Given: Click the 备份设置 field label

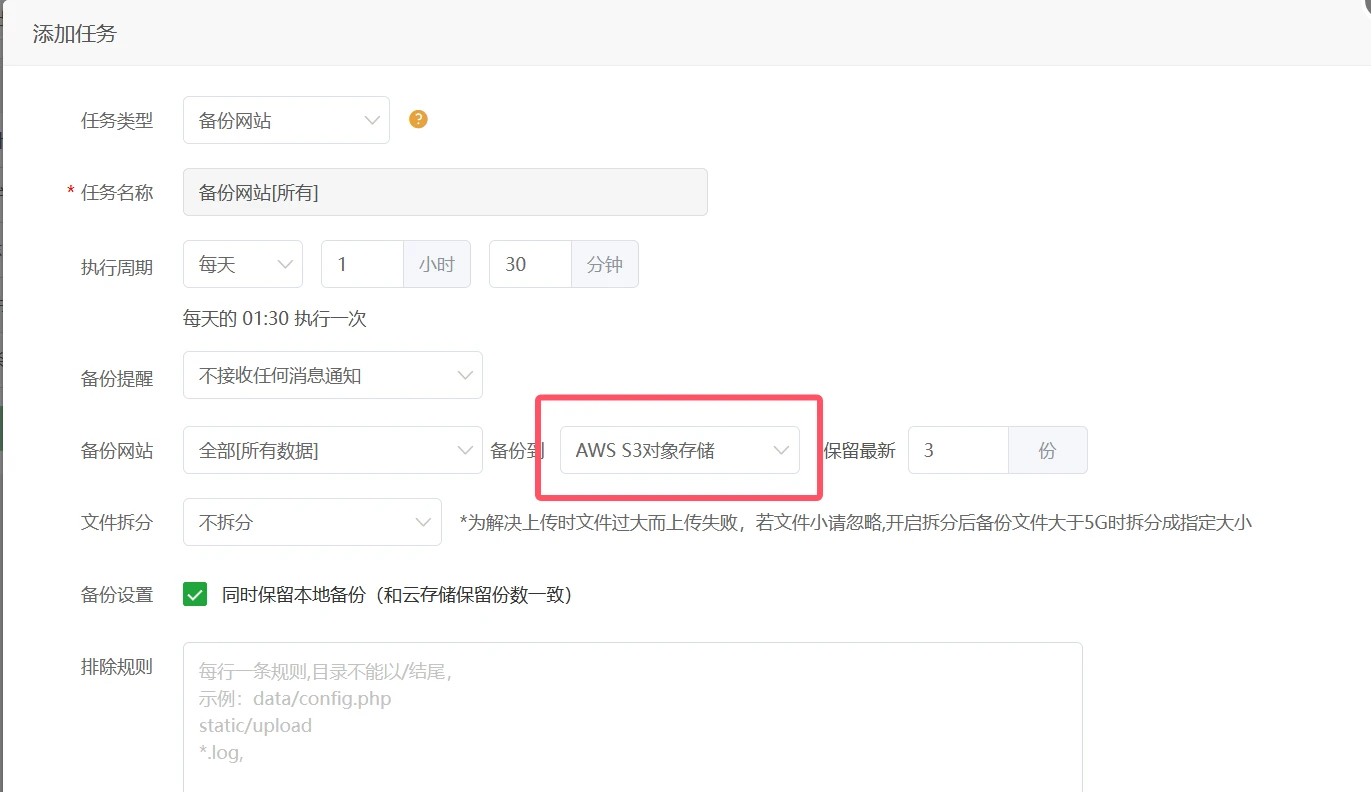Looking at the screenshot, I should (117, 595).
